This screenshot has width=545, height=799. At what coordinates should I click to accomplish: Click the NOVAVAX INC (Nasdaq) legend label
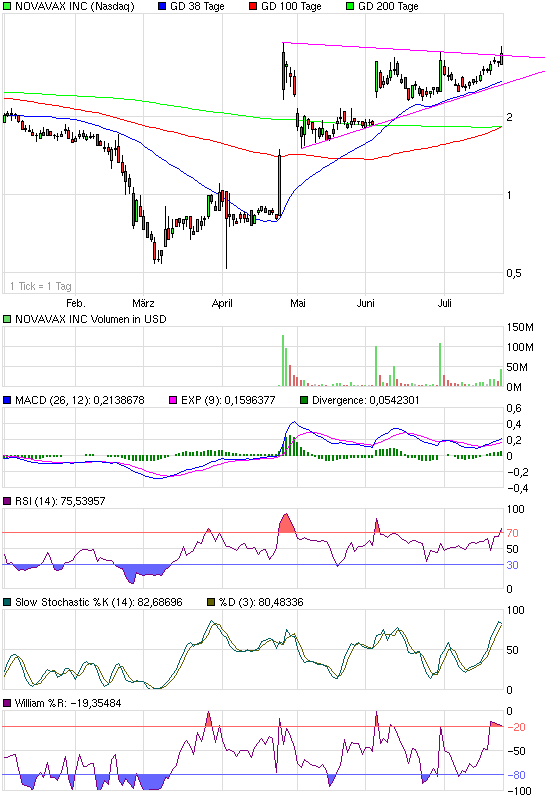tap(74, 7)
